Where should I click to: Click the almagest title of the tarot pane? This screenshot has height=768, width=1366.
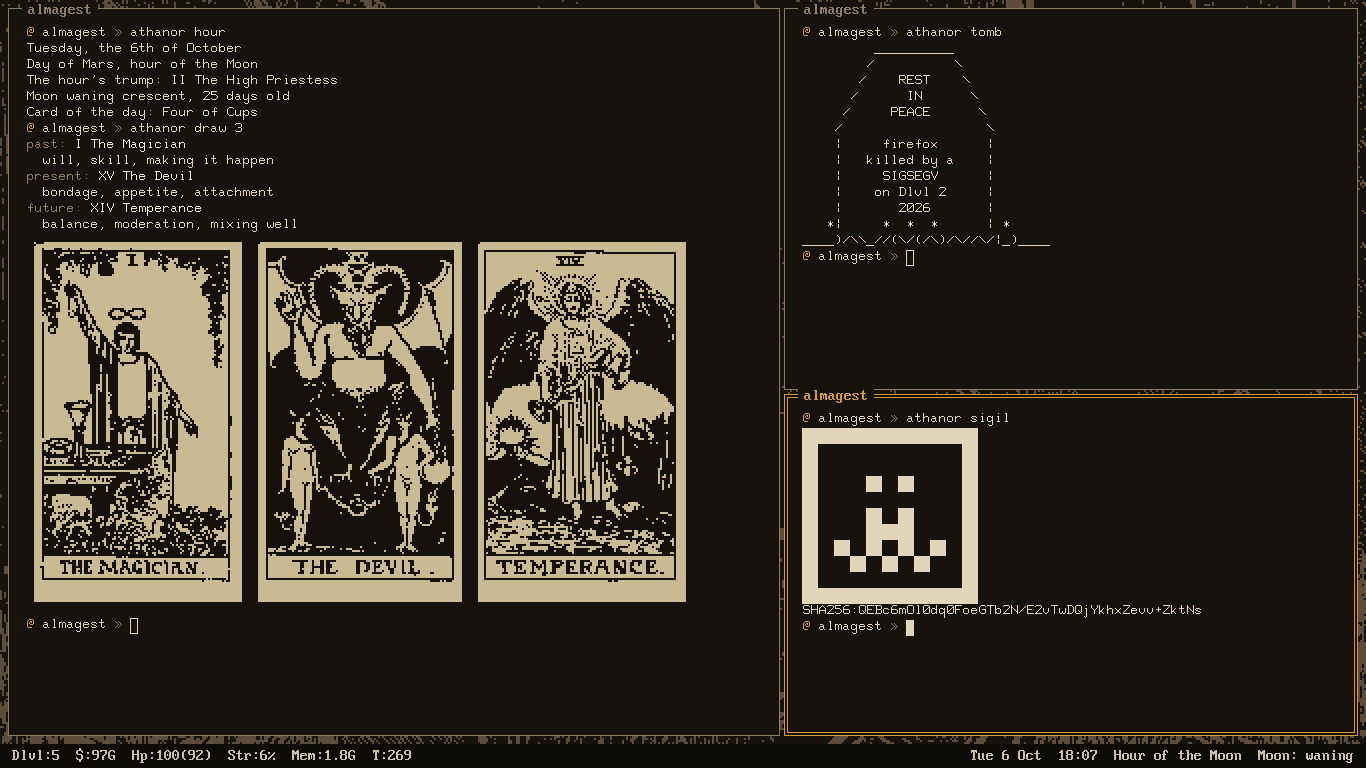(59, 10)
